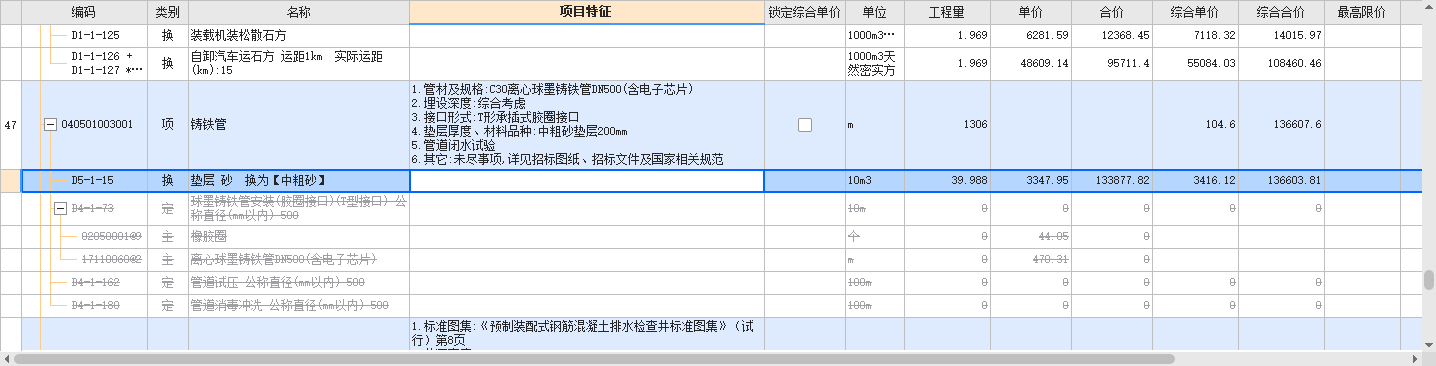Click the name cell 橡胶圈

(x=299, y=237)
